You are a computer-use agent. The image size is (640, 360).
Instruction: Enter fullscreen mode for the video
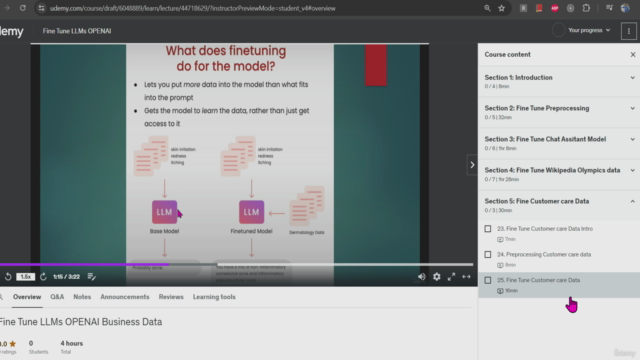pyautogui.click(x=451, y=277)
